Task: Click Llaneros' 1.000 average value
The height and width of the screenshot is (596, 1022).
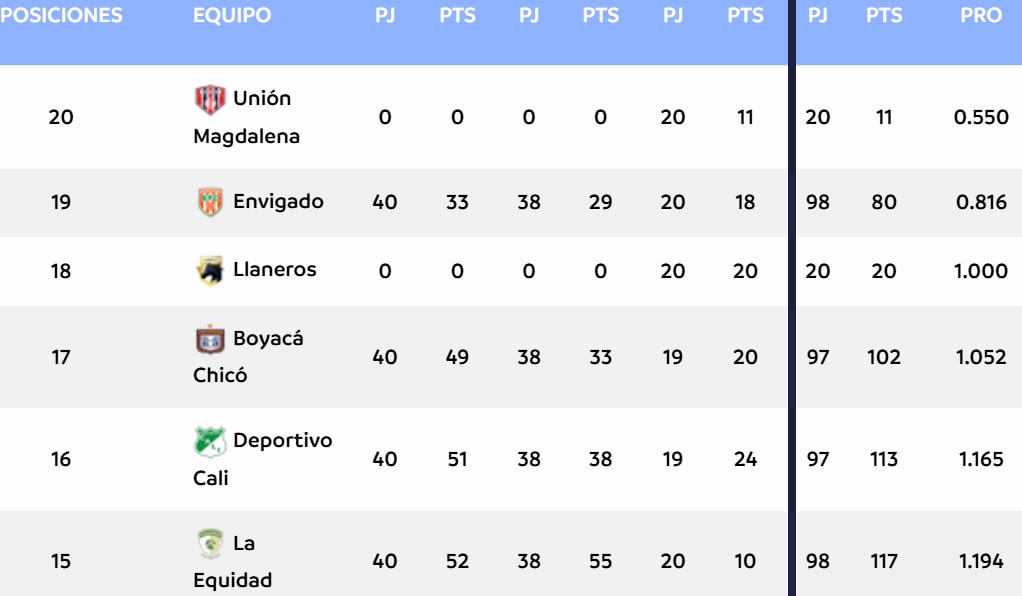Action: [981, 270]
